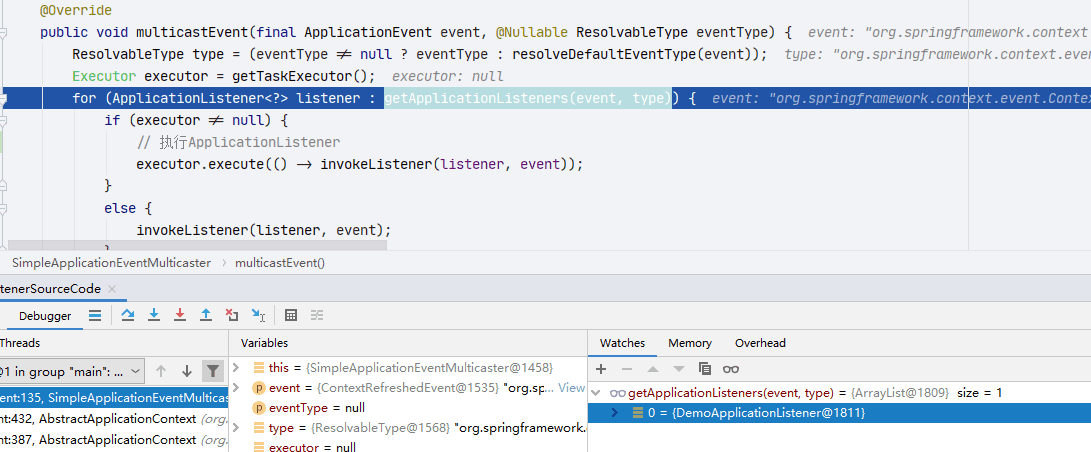The image size is (1091, 452).
Task: Toggle the threads layout lines icon
Action: click(95, 315)
